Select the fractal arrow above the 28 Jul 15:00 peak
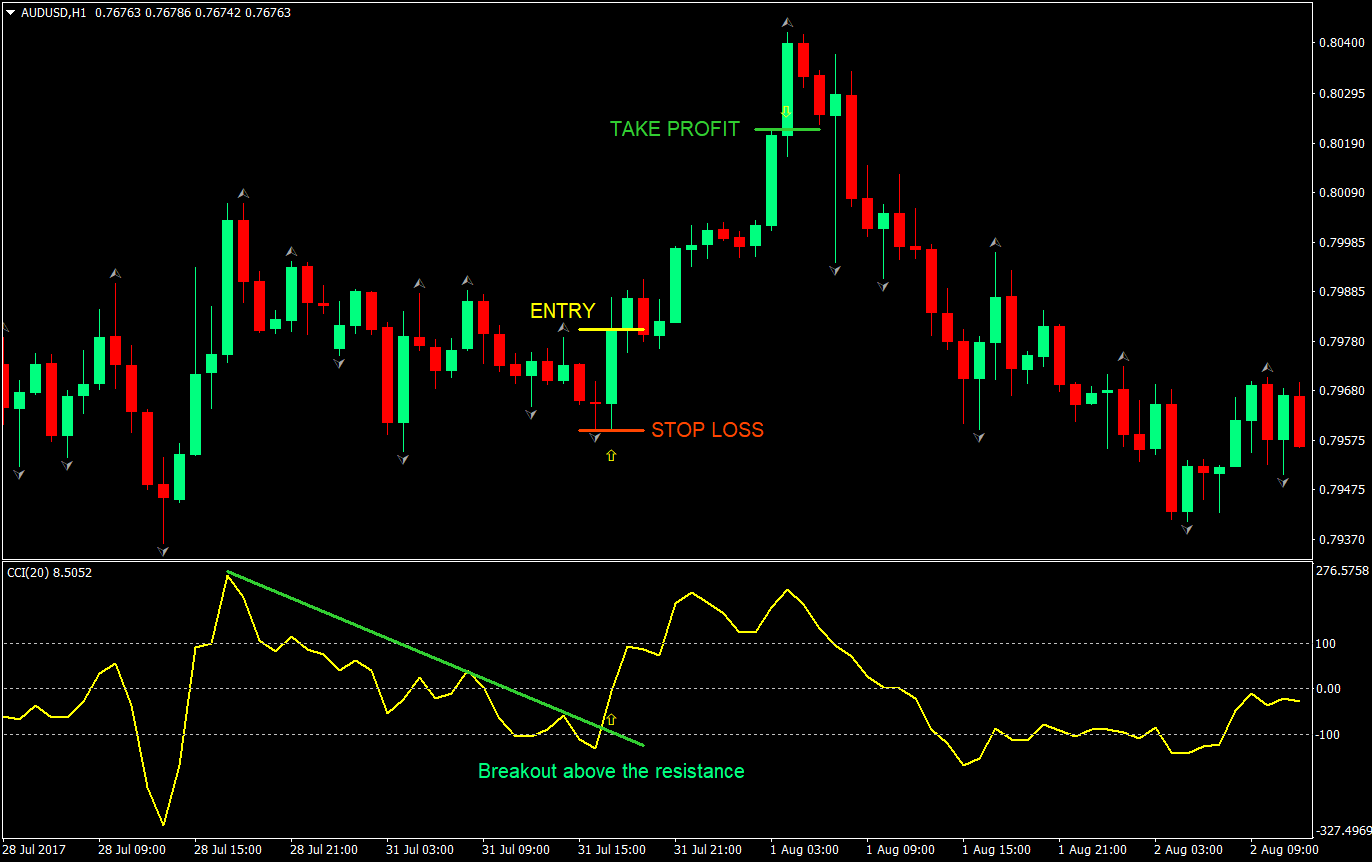The width and height of the screenshot is (1372, 862). (x=242, y=193)
